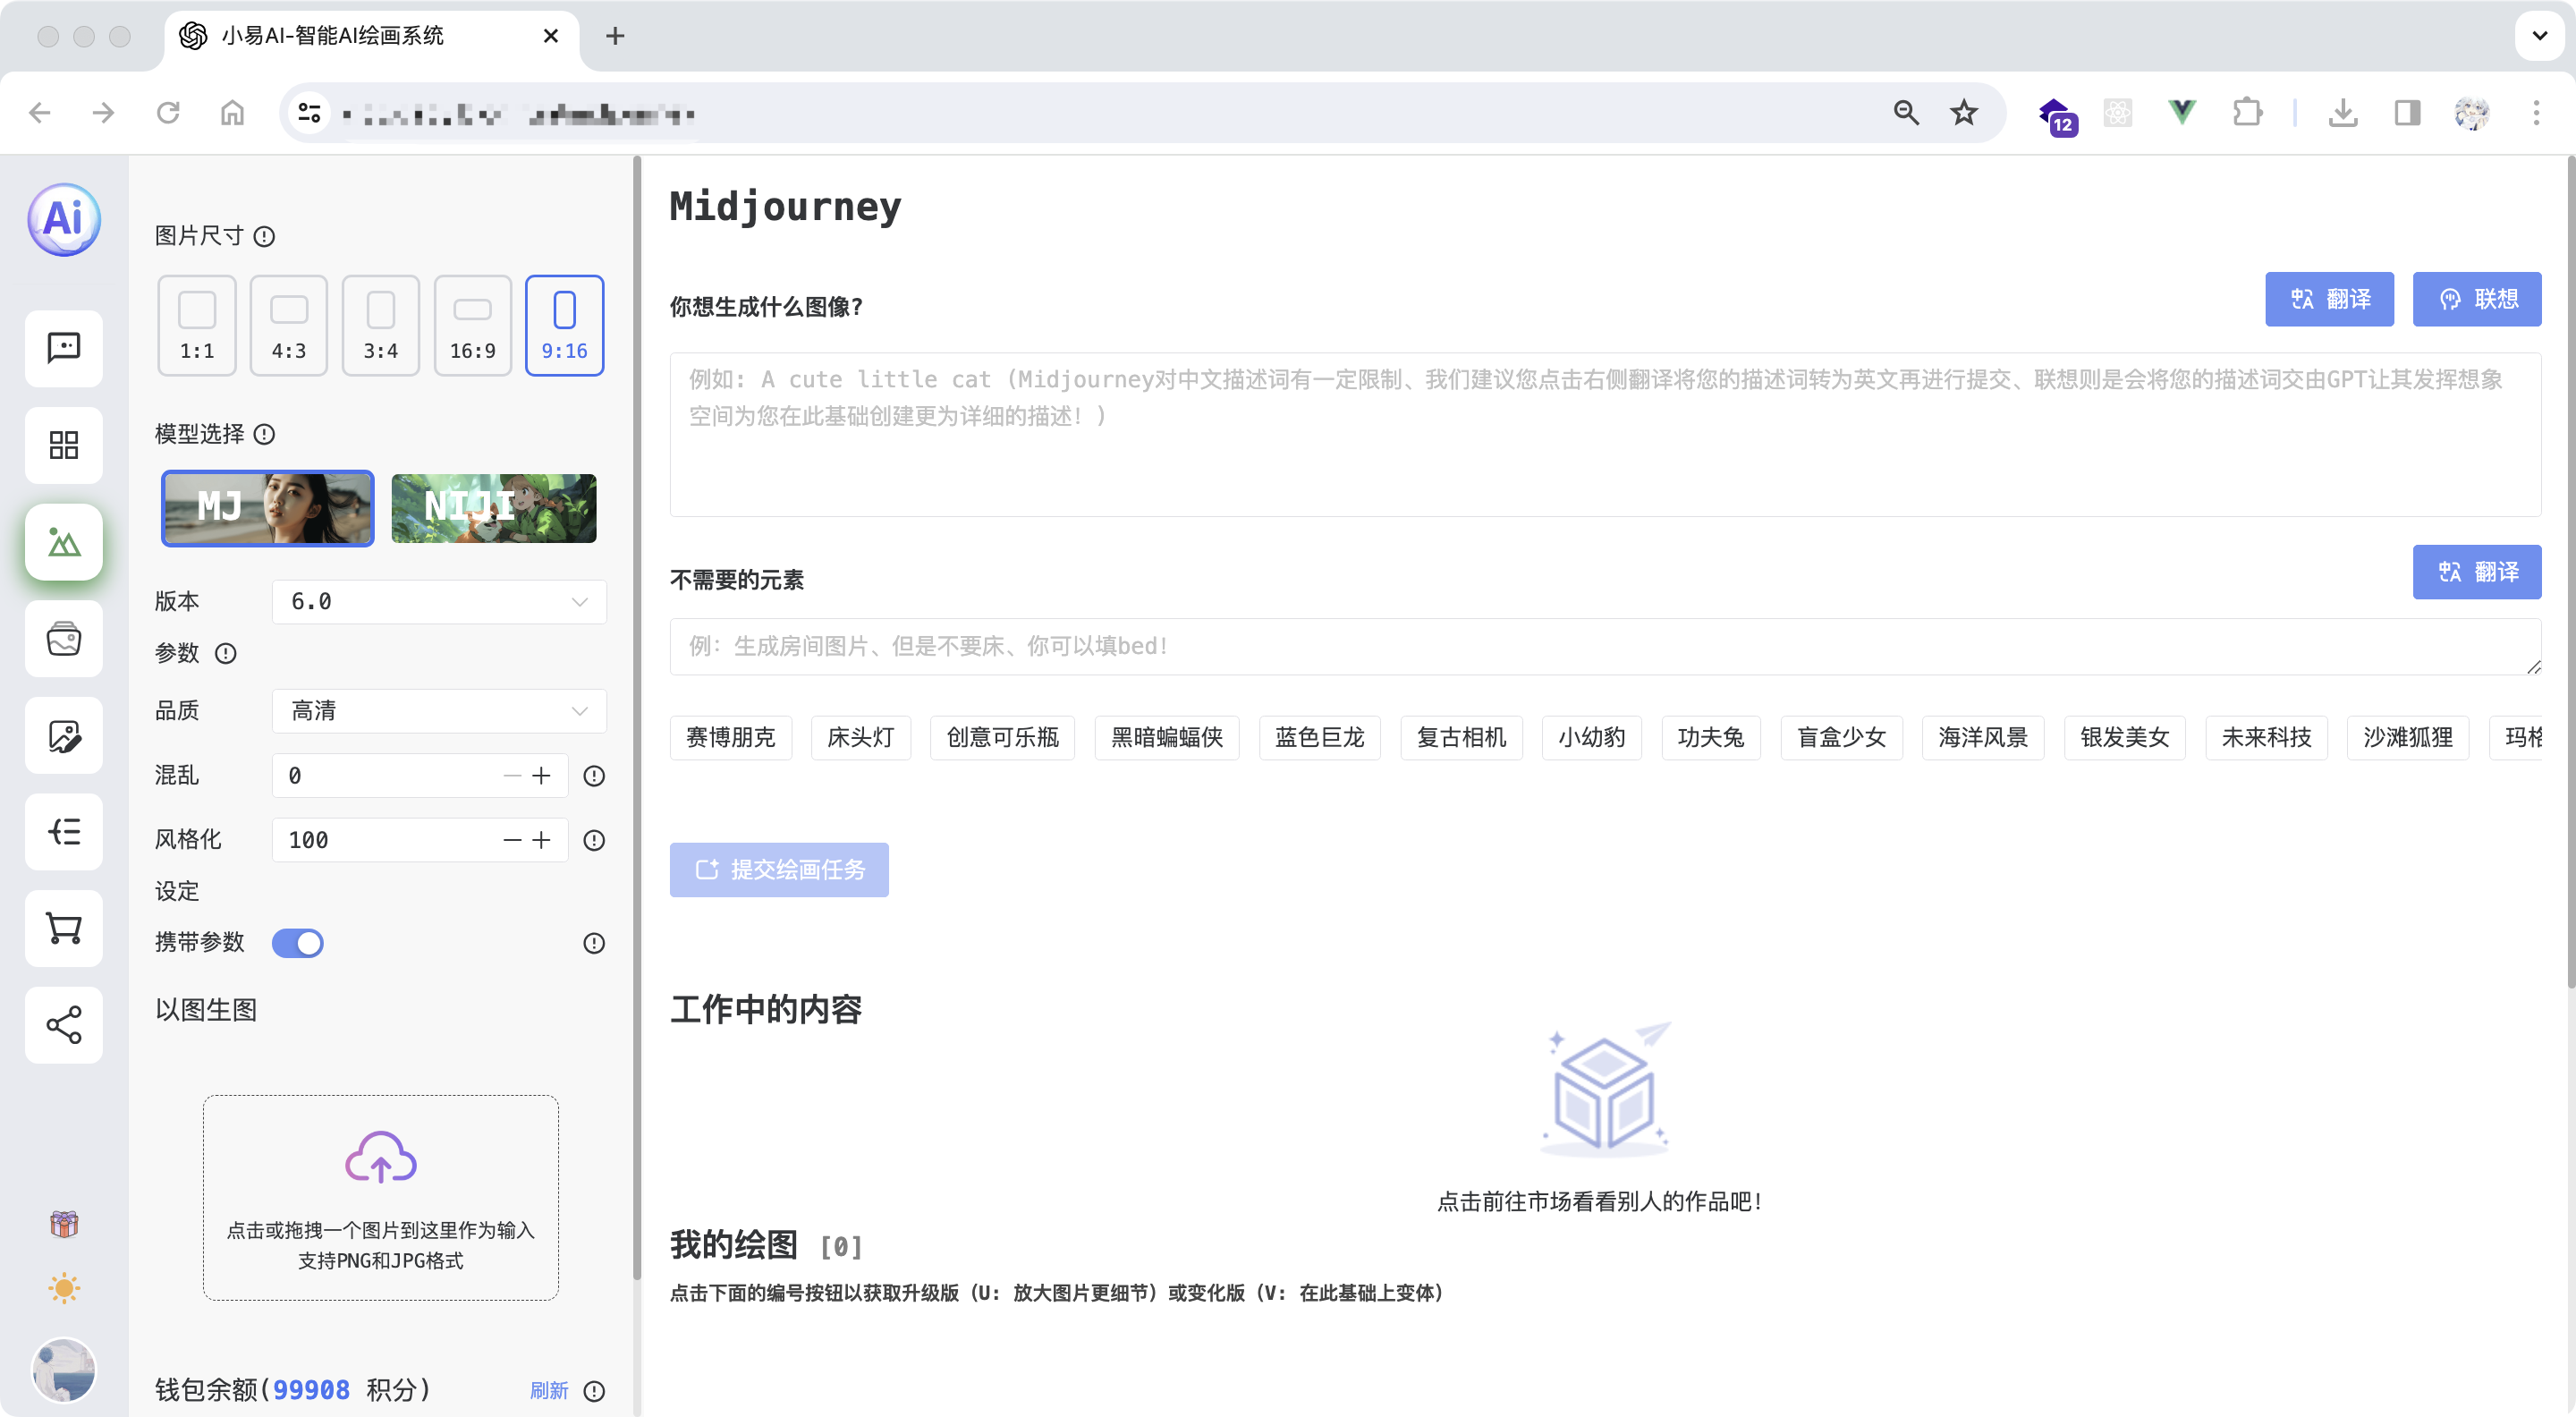Click the Ai logo at top left
This screenshot has height=1417, width=2576.
(64, 219)
